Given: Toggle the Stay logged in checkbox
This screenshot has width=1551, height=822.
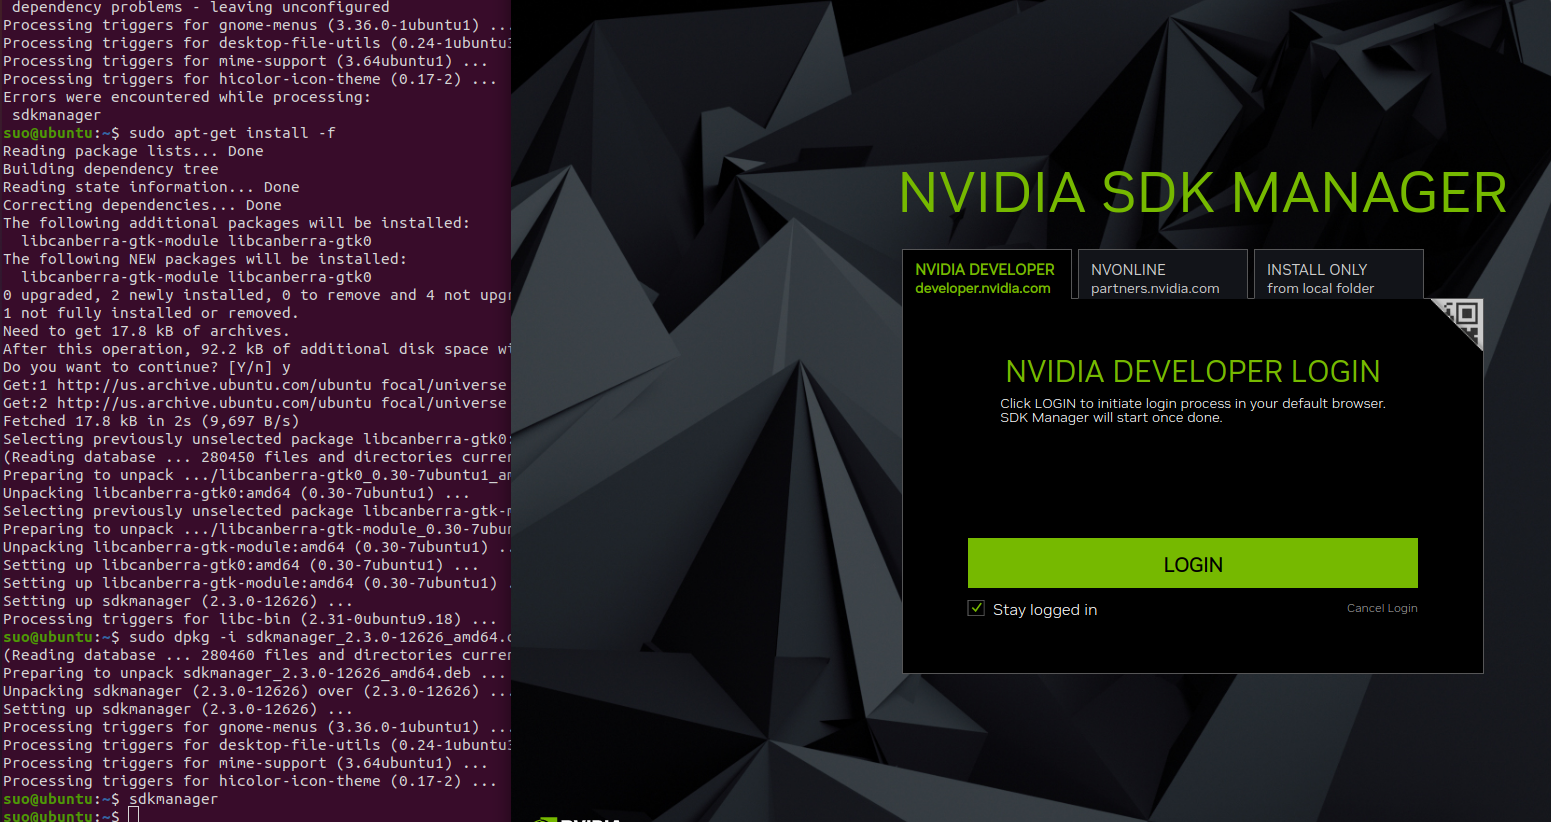Looking at the screenshot, I should click(976, 608).
